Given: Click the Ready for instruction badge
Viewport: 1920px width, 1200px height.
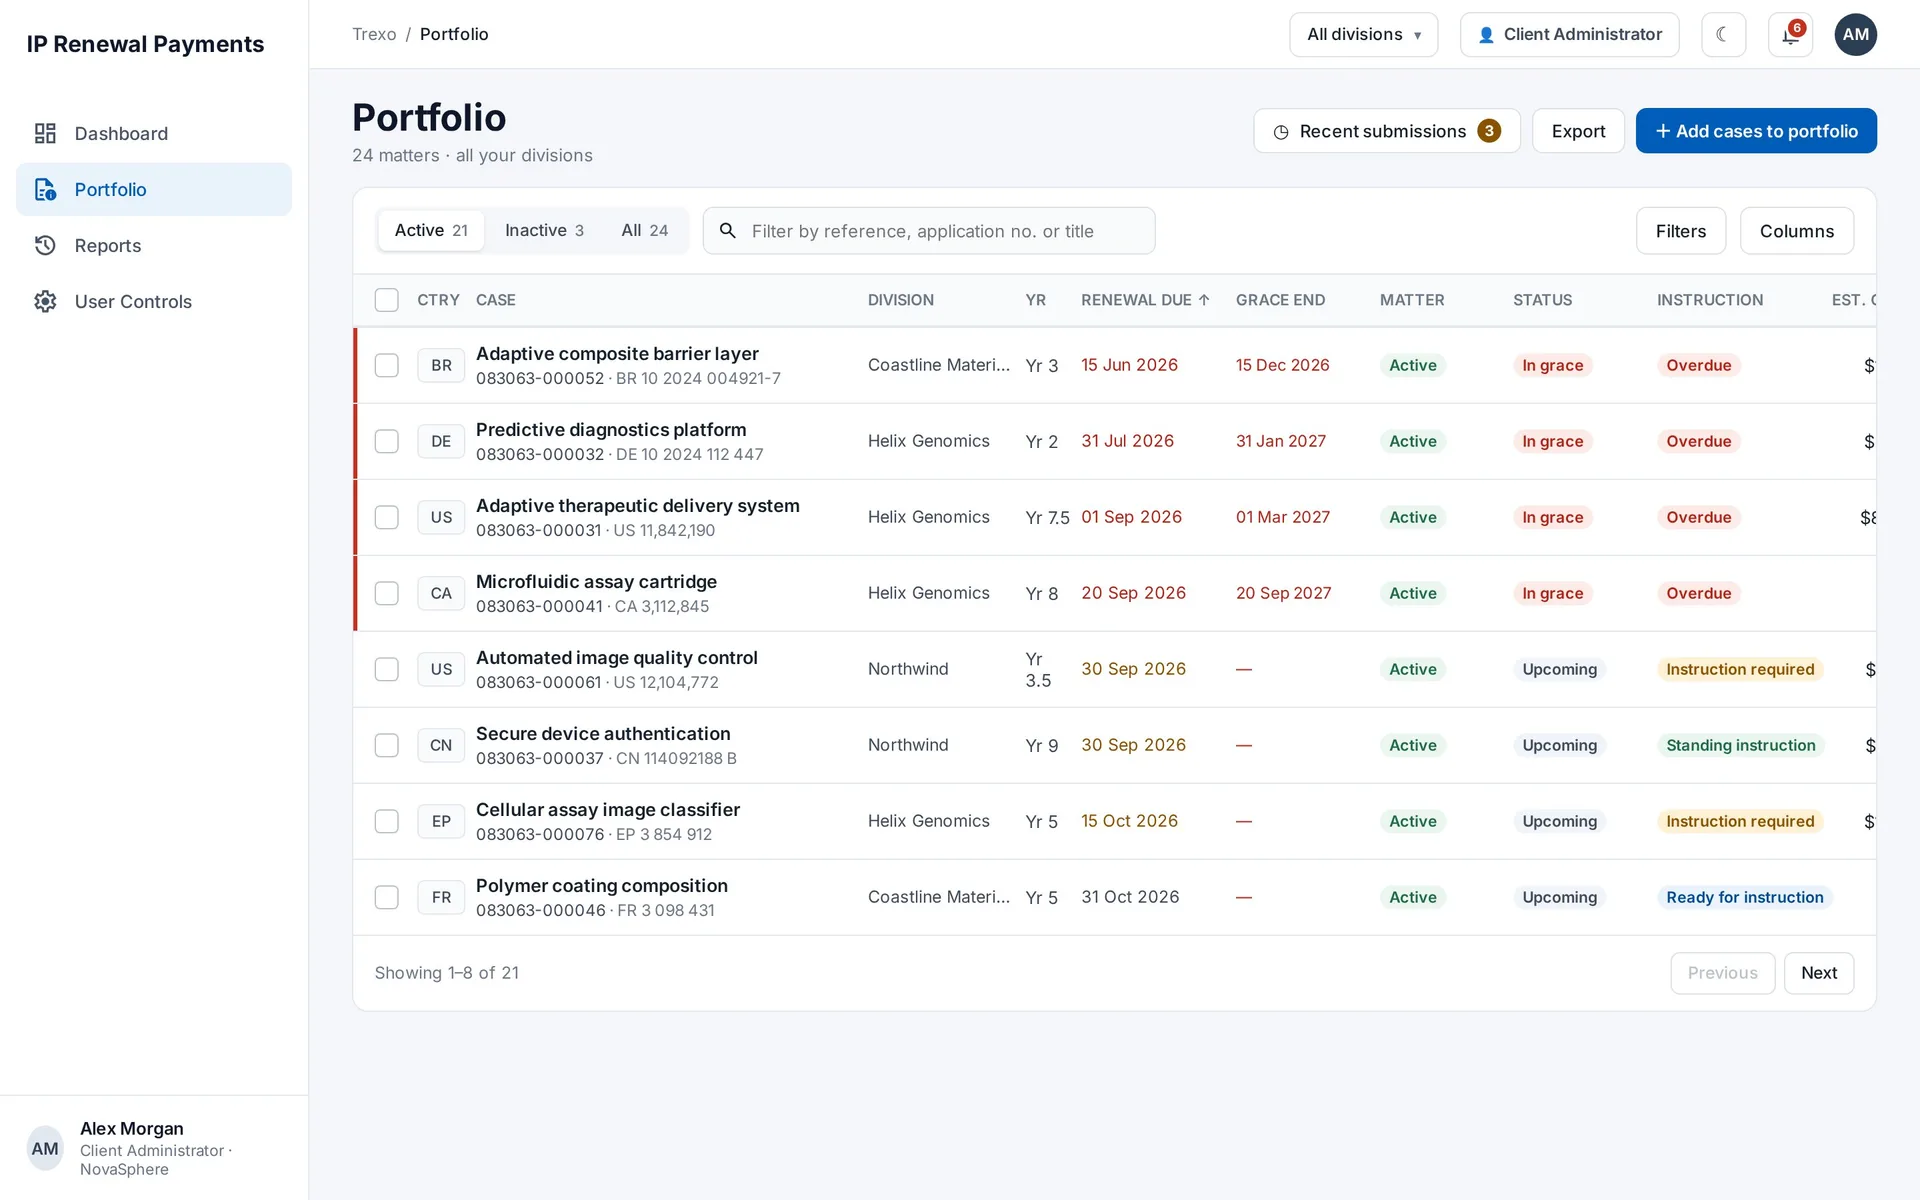Looking at the screenshot, I should (x=1744, y=897).
